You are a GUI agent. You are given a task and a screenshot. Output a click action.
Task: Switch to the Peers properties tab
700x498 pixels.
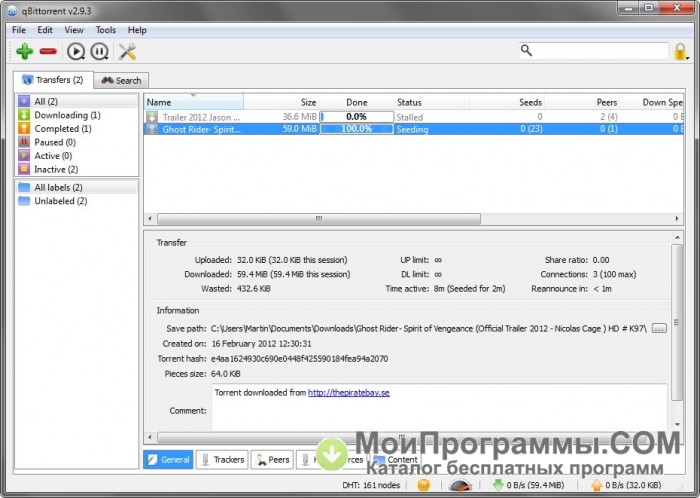pyautogui.click(x=272, y=460)
